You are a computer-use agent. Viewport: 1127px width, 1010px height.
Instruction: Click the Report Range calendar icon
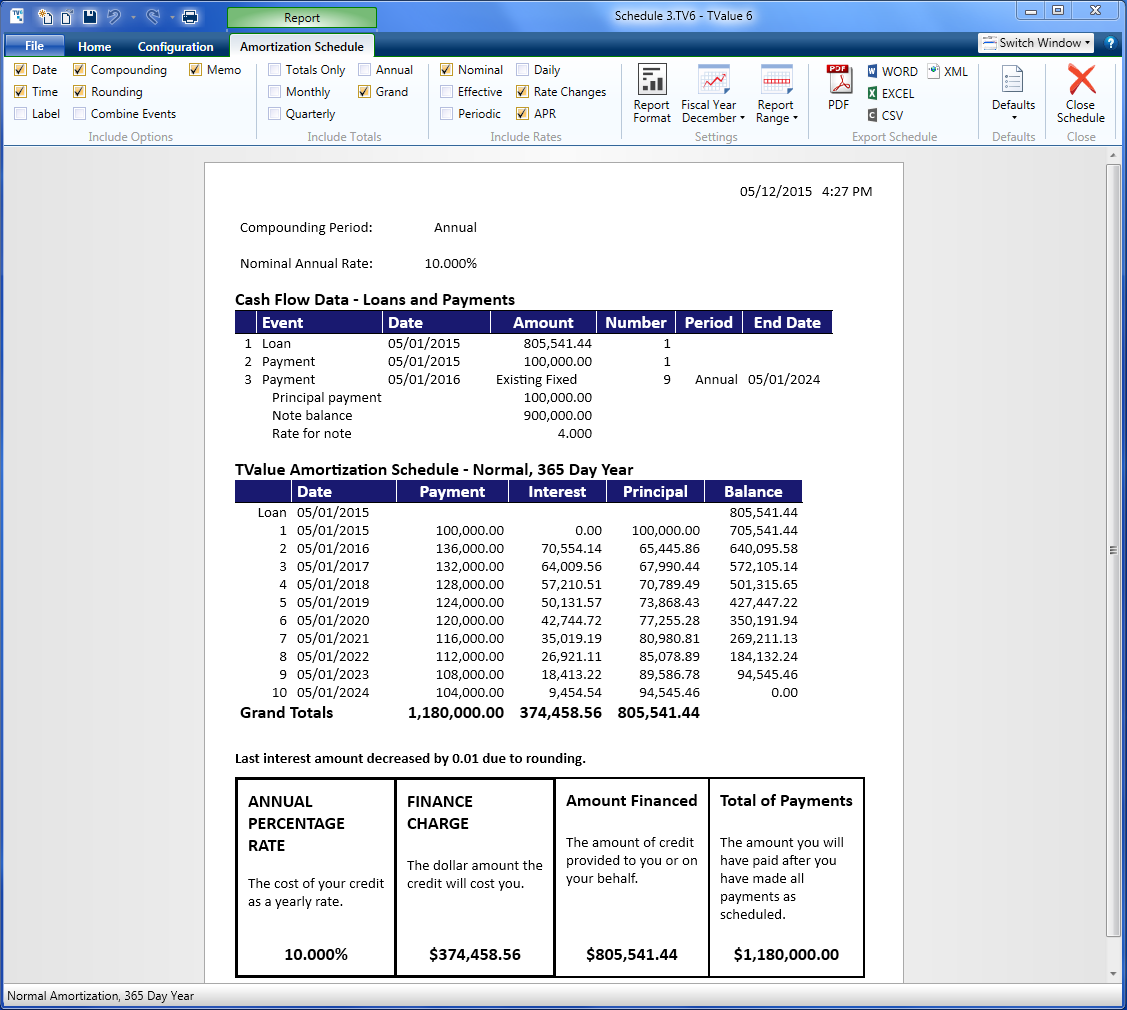point(776,79)
